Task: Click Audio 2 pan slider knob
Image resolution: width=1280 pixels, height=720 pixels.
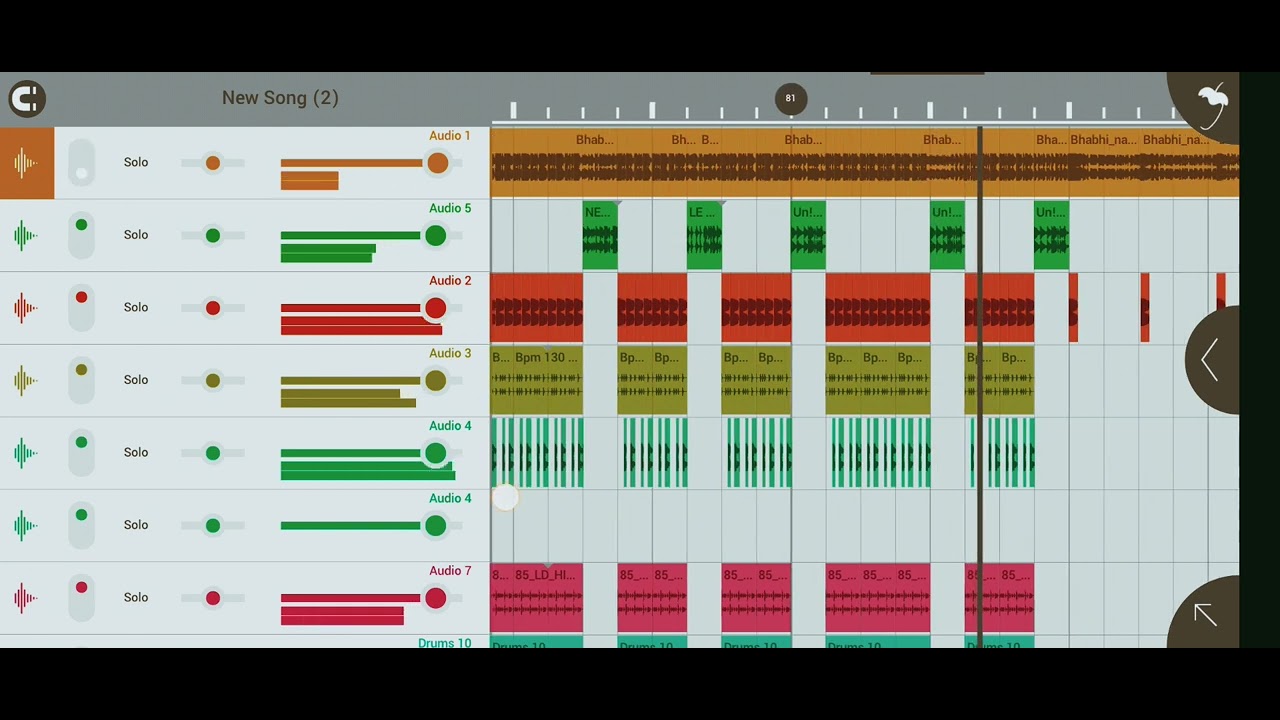Action: (x=212, y=308)
